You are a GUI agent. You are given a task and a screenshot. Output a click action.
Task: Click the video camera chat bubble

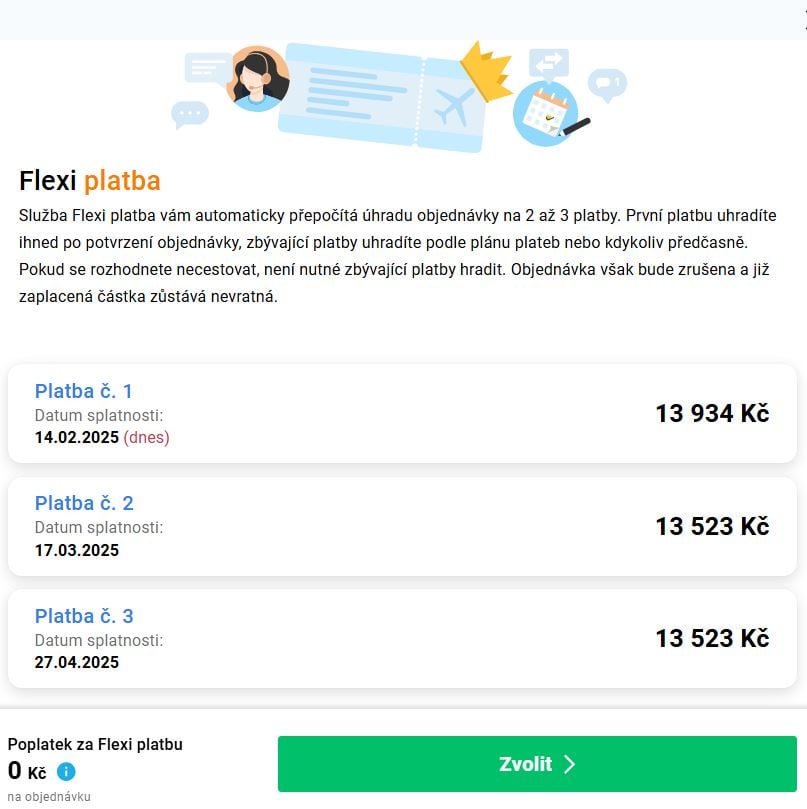pyautogui.click(x=606, y=83)
